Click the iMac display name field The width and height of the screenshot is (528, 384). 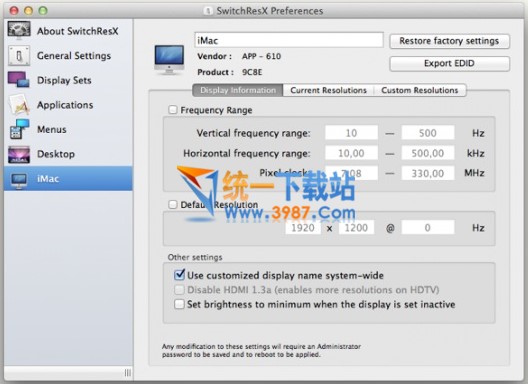click(x=289, y=40)
